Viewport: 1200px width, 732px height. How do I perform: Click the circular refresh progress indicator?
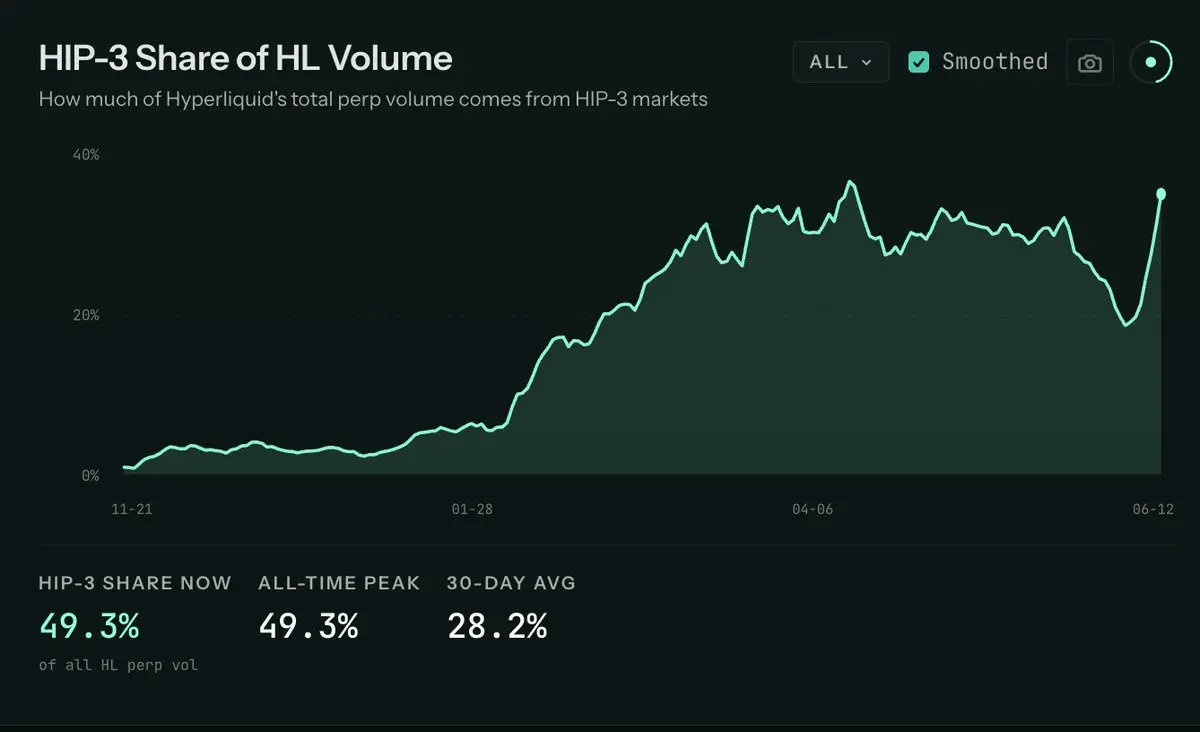1151,63
